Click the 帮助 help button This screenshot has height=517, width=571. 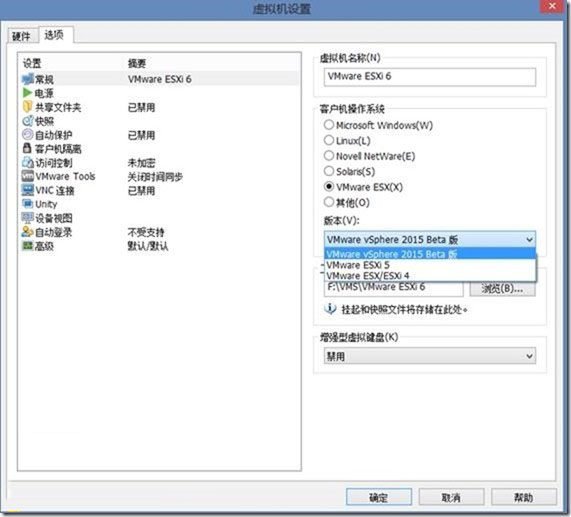tap(524, 497)
